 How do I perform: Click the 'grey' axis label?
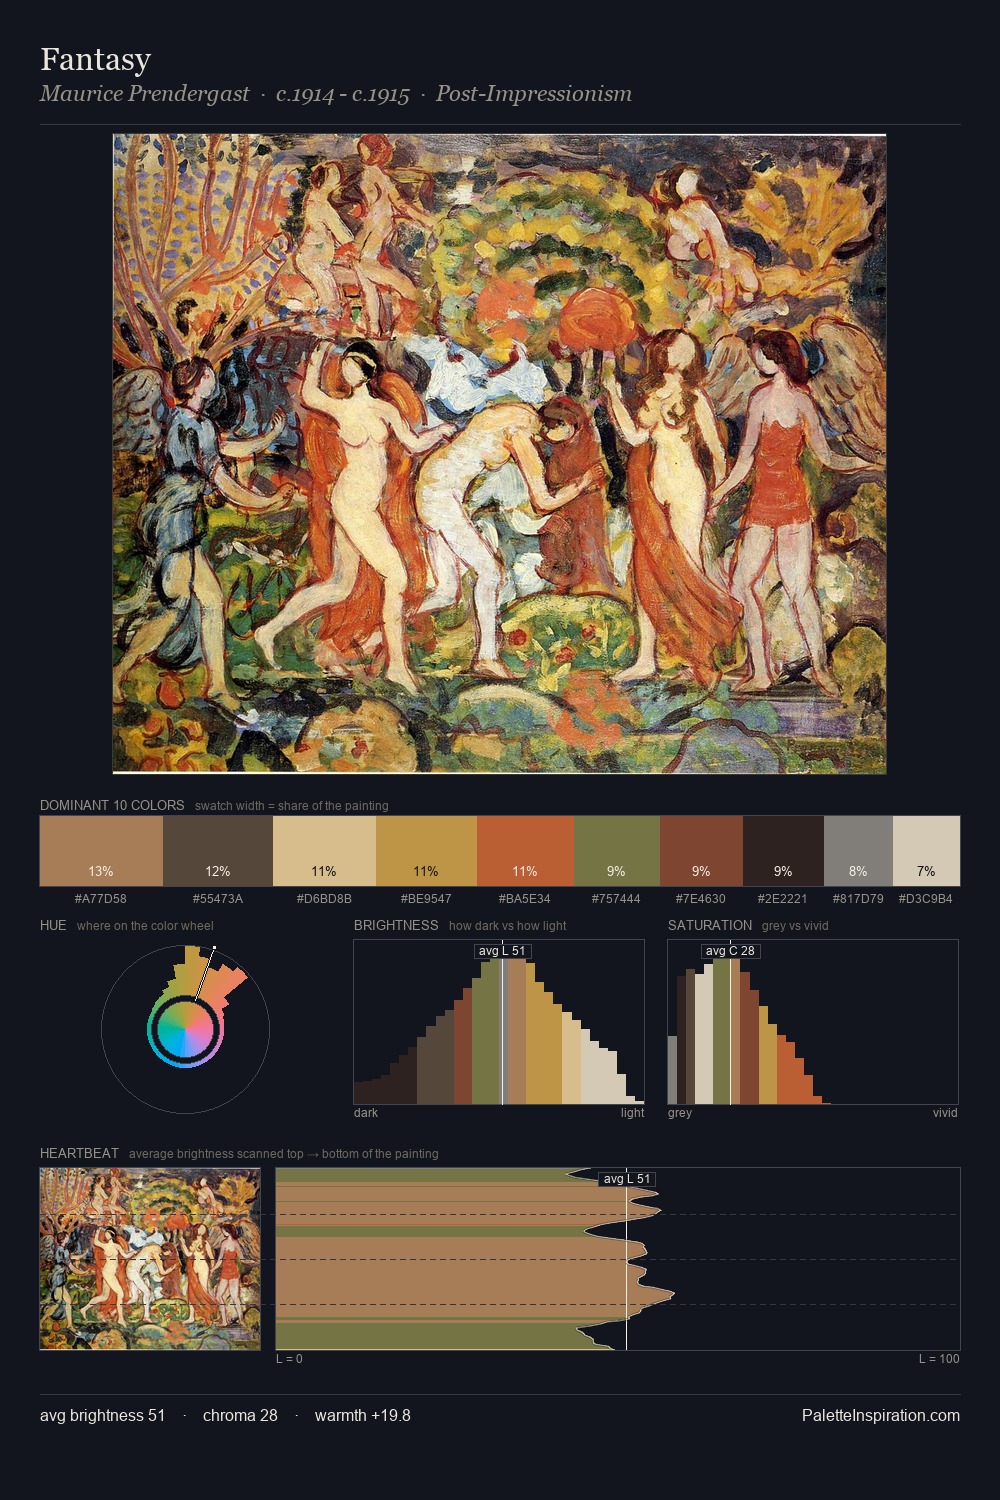tap(680, 1113)
